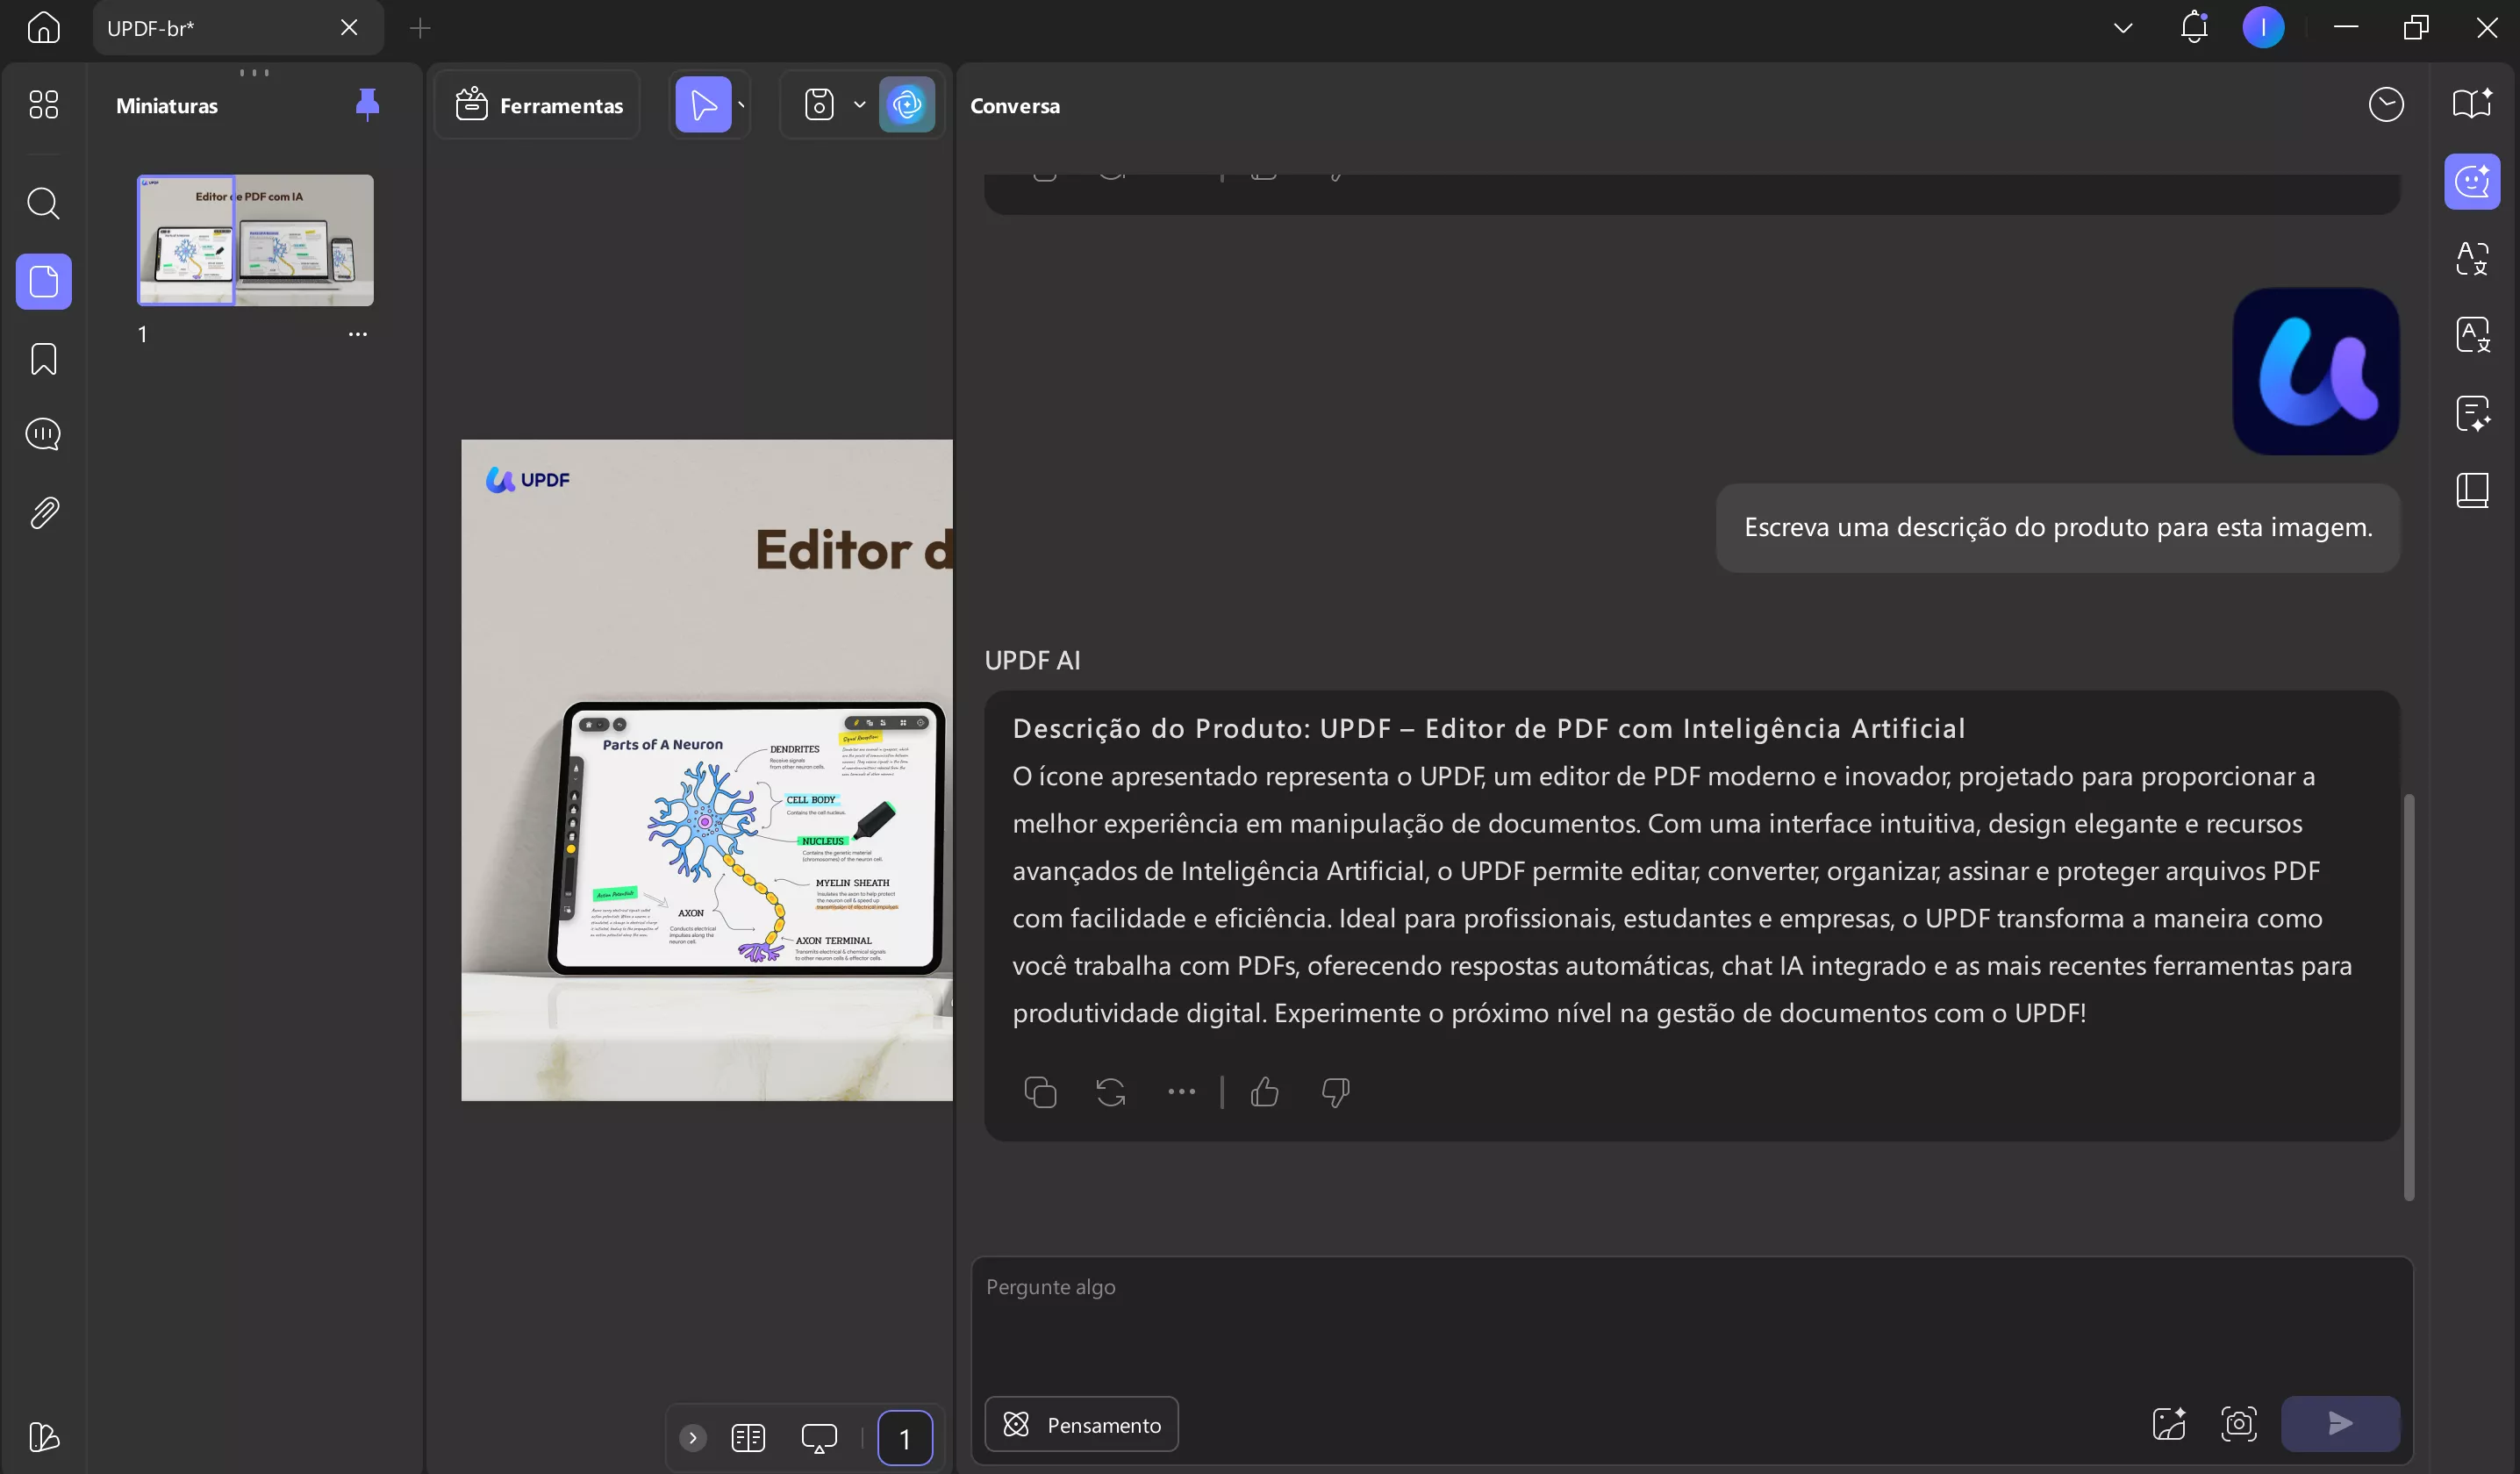The image size is (2520, 1474).
Task: Click the user message about product description
Action: 2058,528
